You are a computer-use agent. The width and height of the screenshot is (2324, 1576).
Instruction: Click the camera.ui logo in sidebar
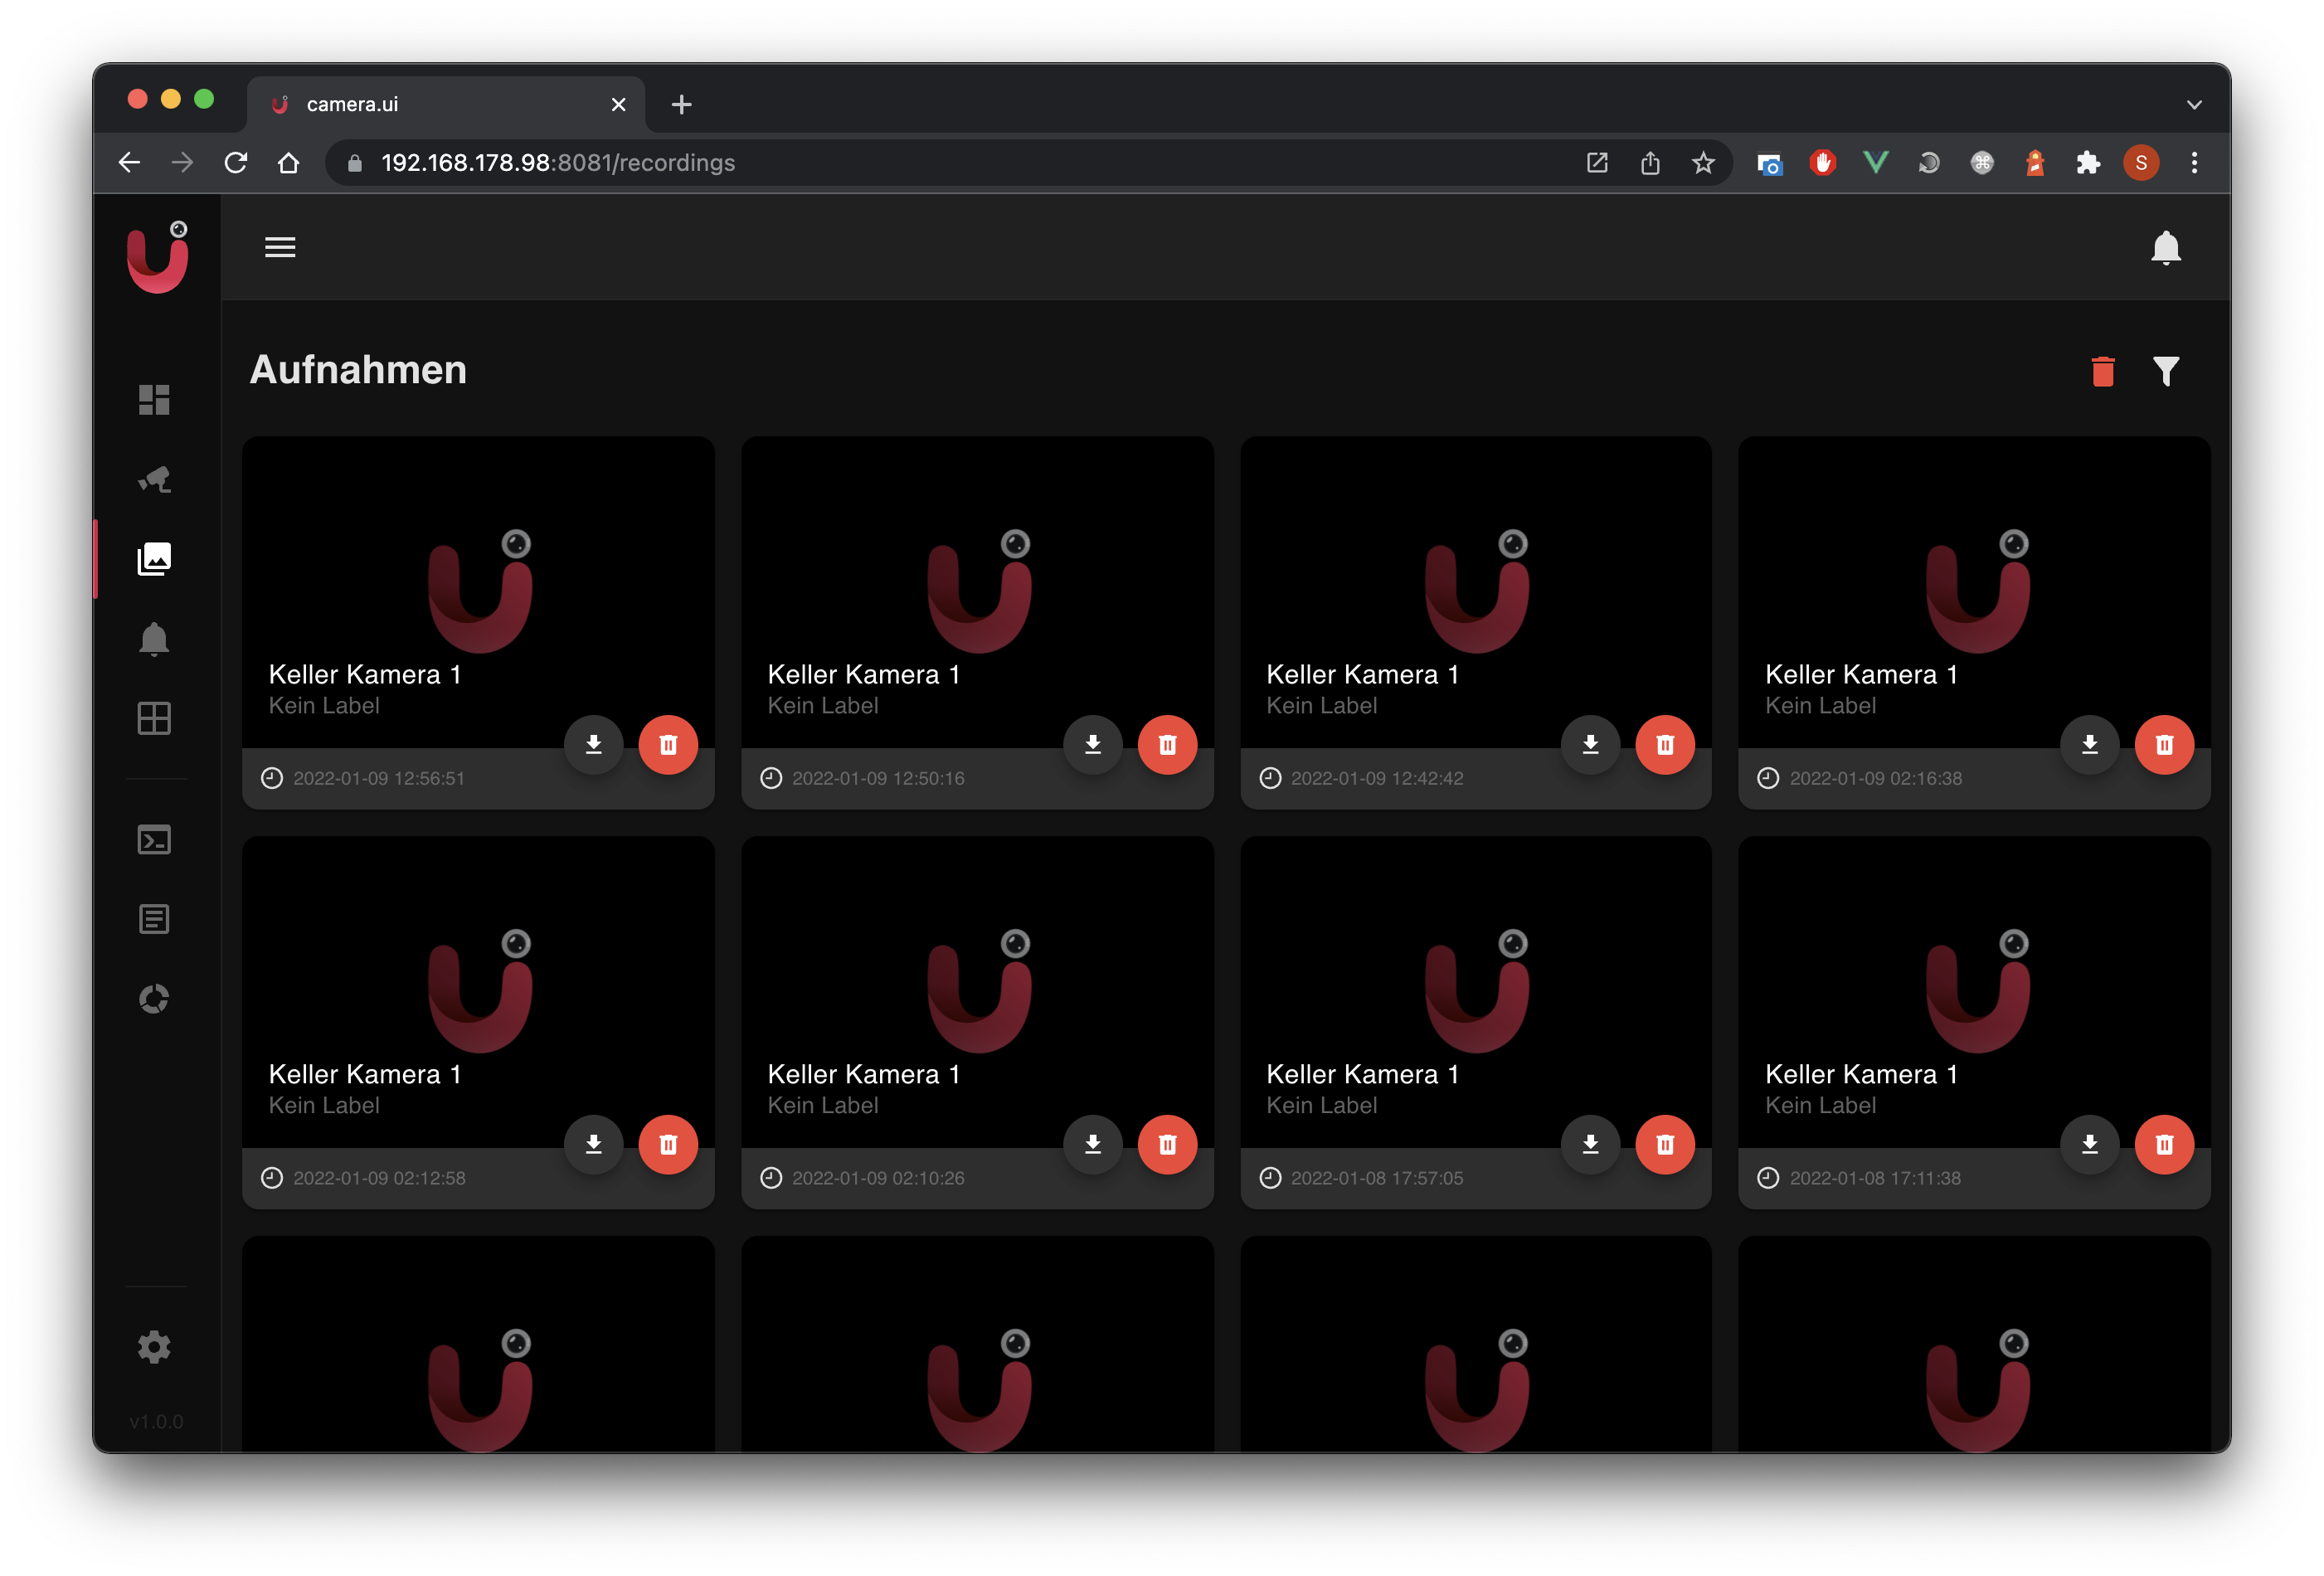(157, 257)
